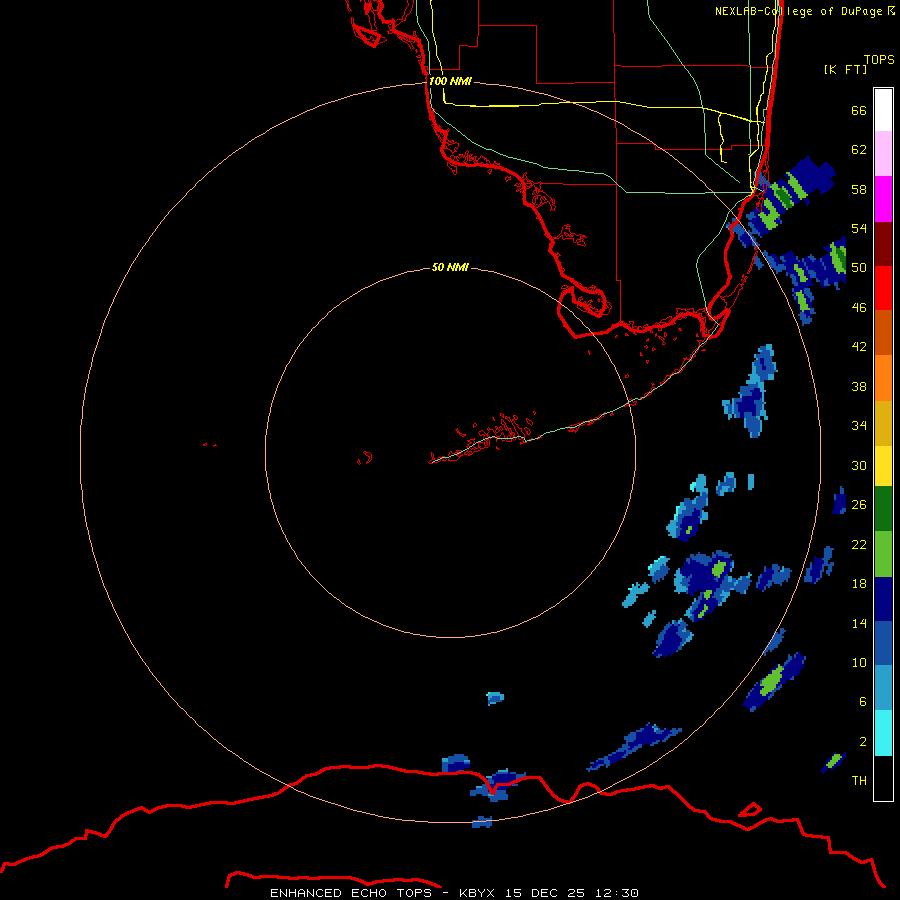Screen dimensions: 900x900
Task: Click the ENHANCED ECHO TOPS caption
Action: click(x=454, y=893)
